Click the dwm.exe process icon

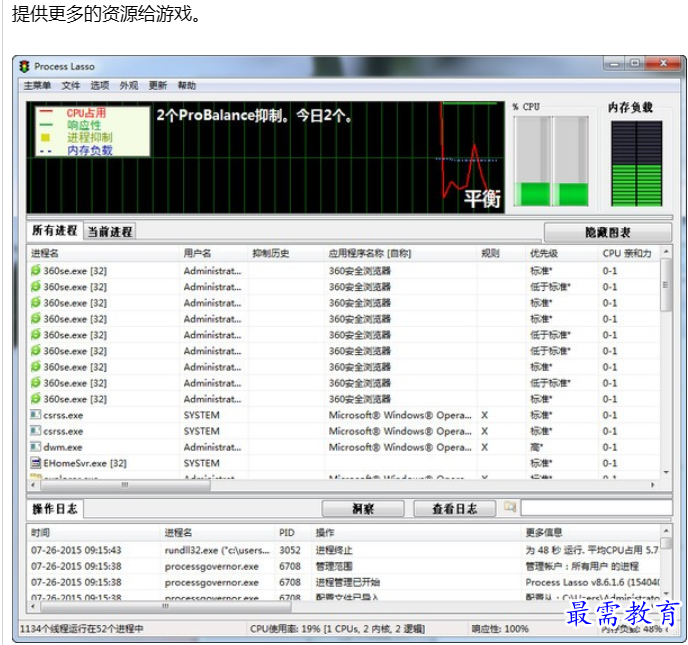click(x=36, y=447)
